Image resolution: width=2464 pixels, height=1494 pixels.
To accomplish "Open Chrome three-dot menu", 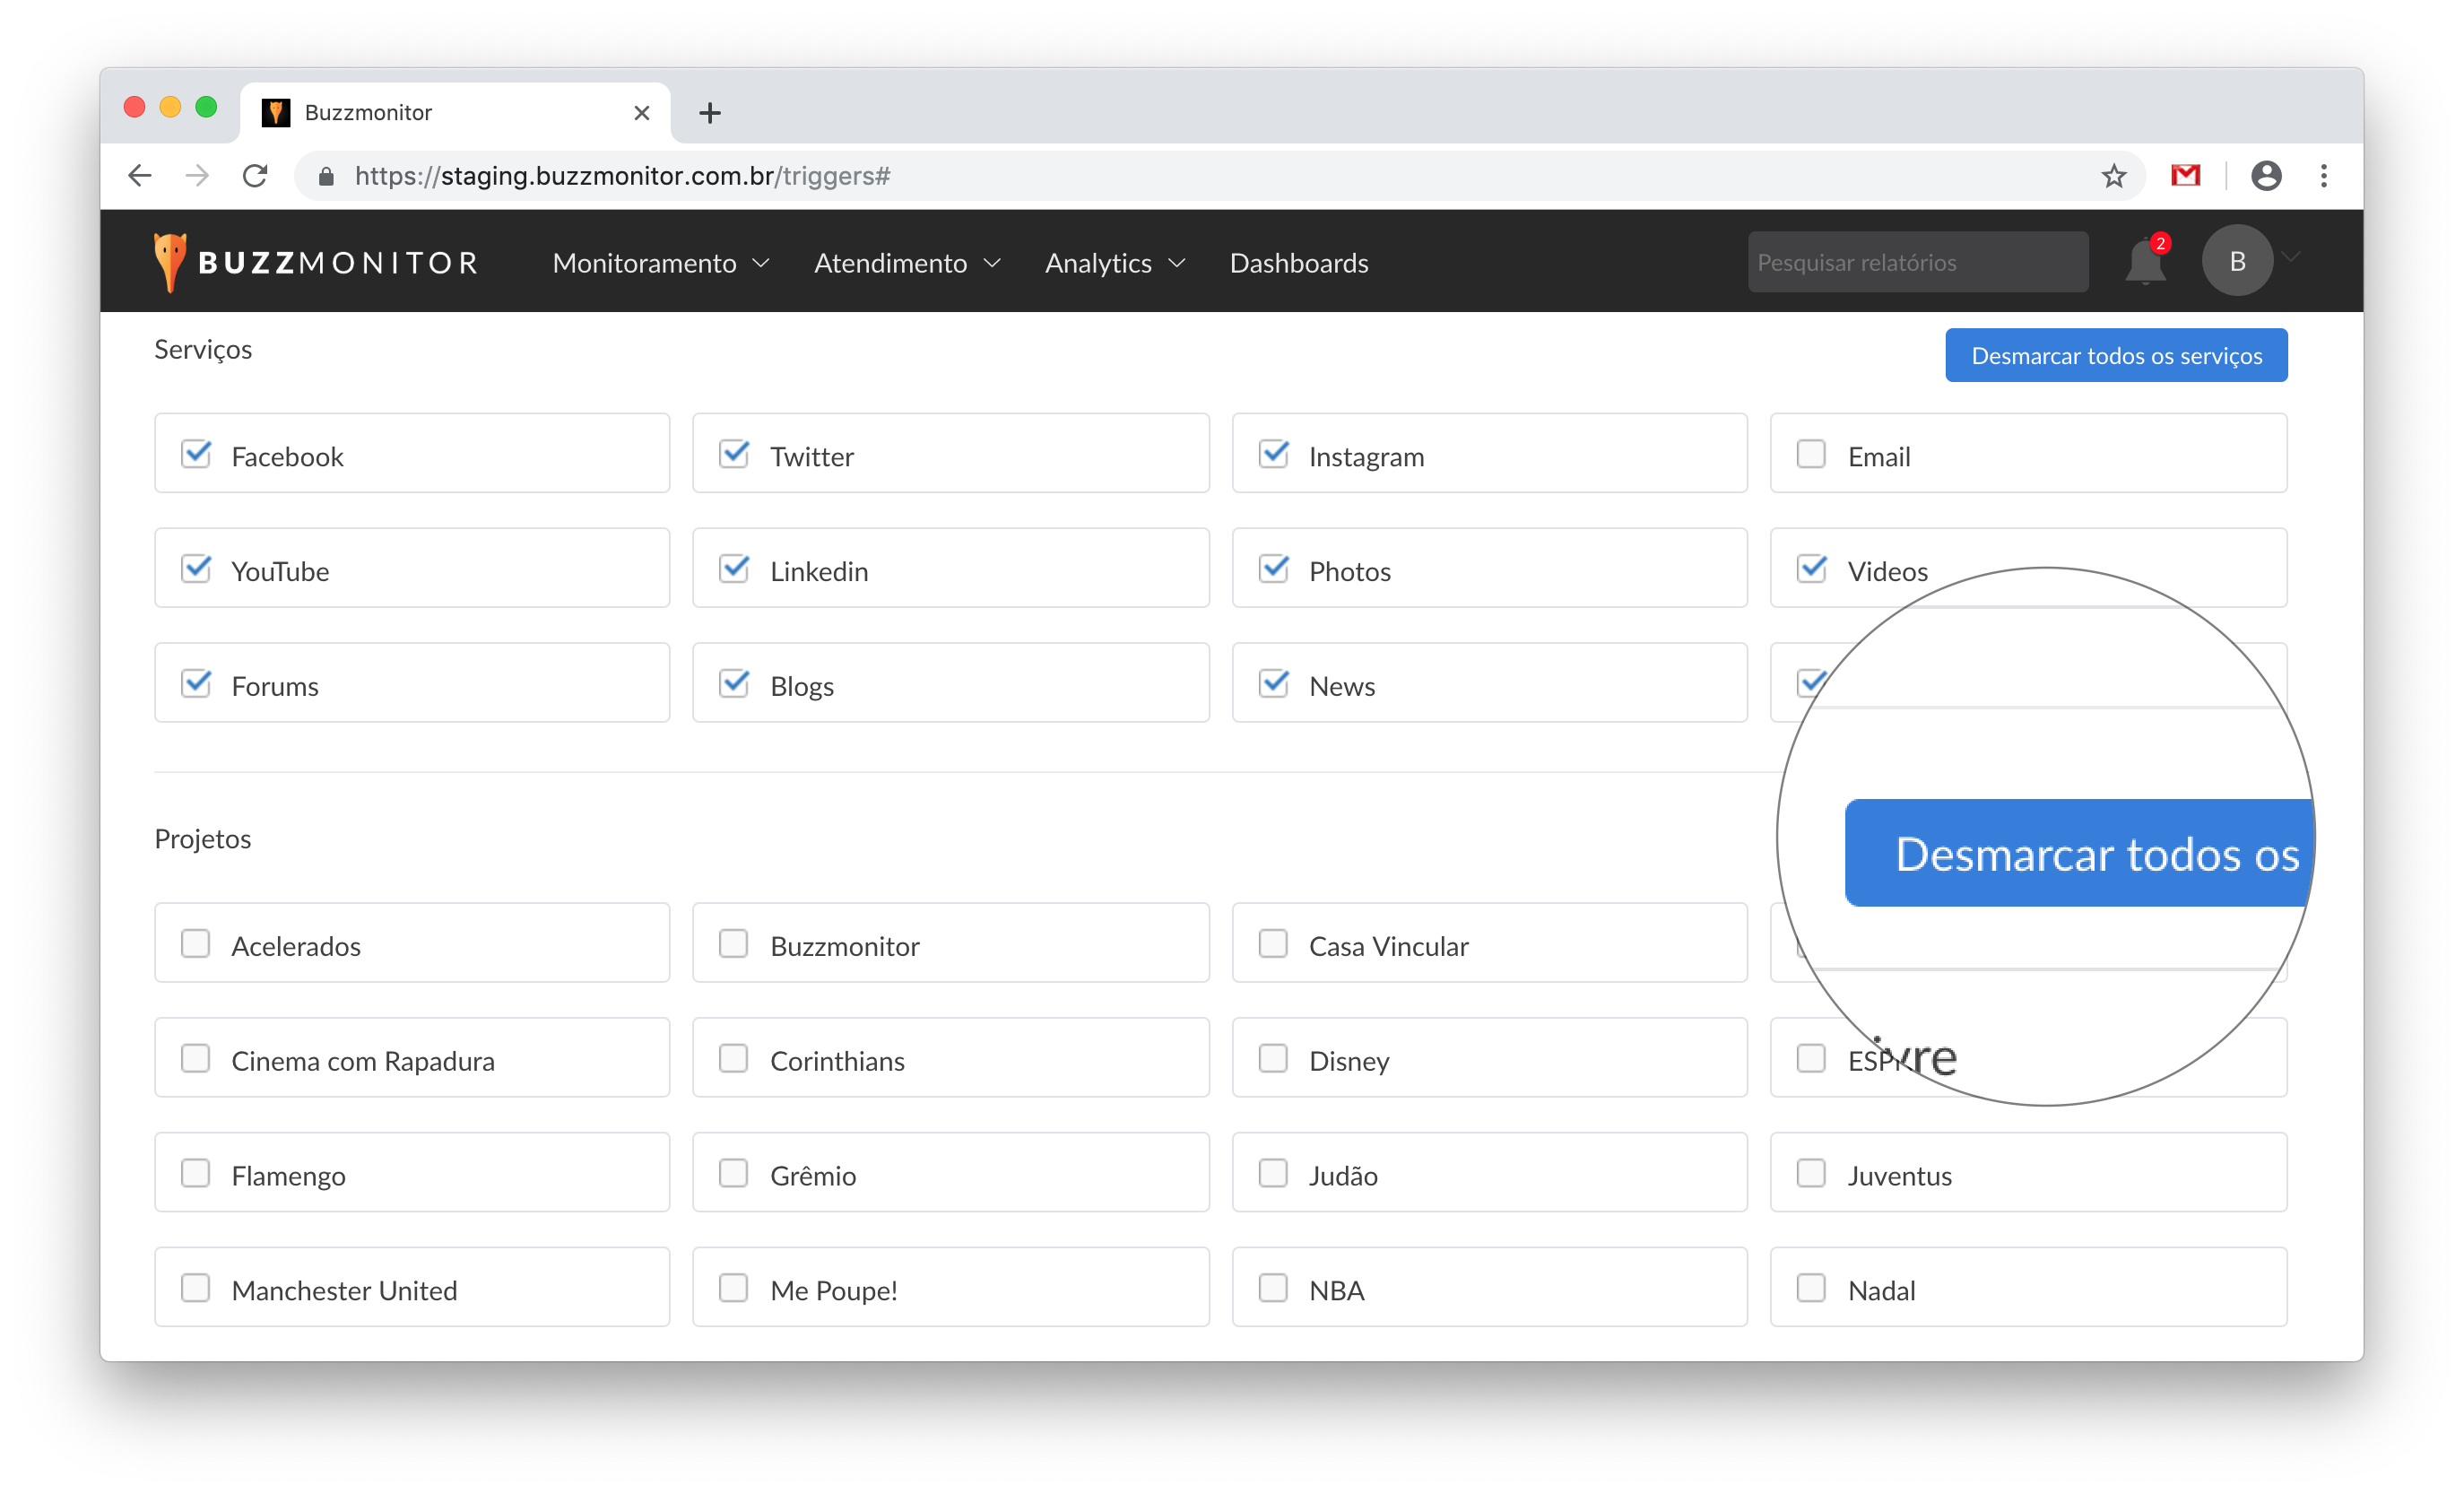I will 2323,176.
